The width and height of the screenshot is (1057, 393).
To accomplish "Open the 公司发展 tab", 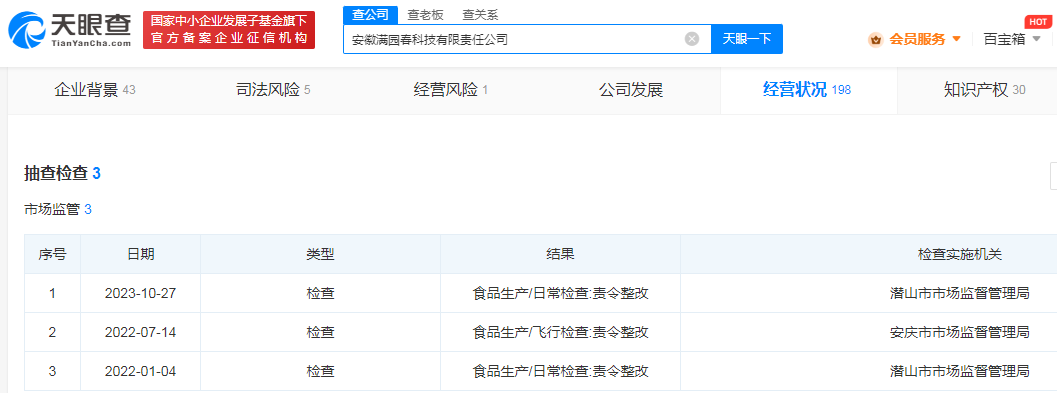I will point(631,90).
